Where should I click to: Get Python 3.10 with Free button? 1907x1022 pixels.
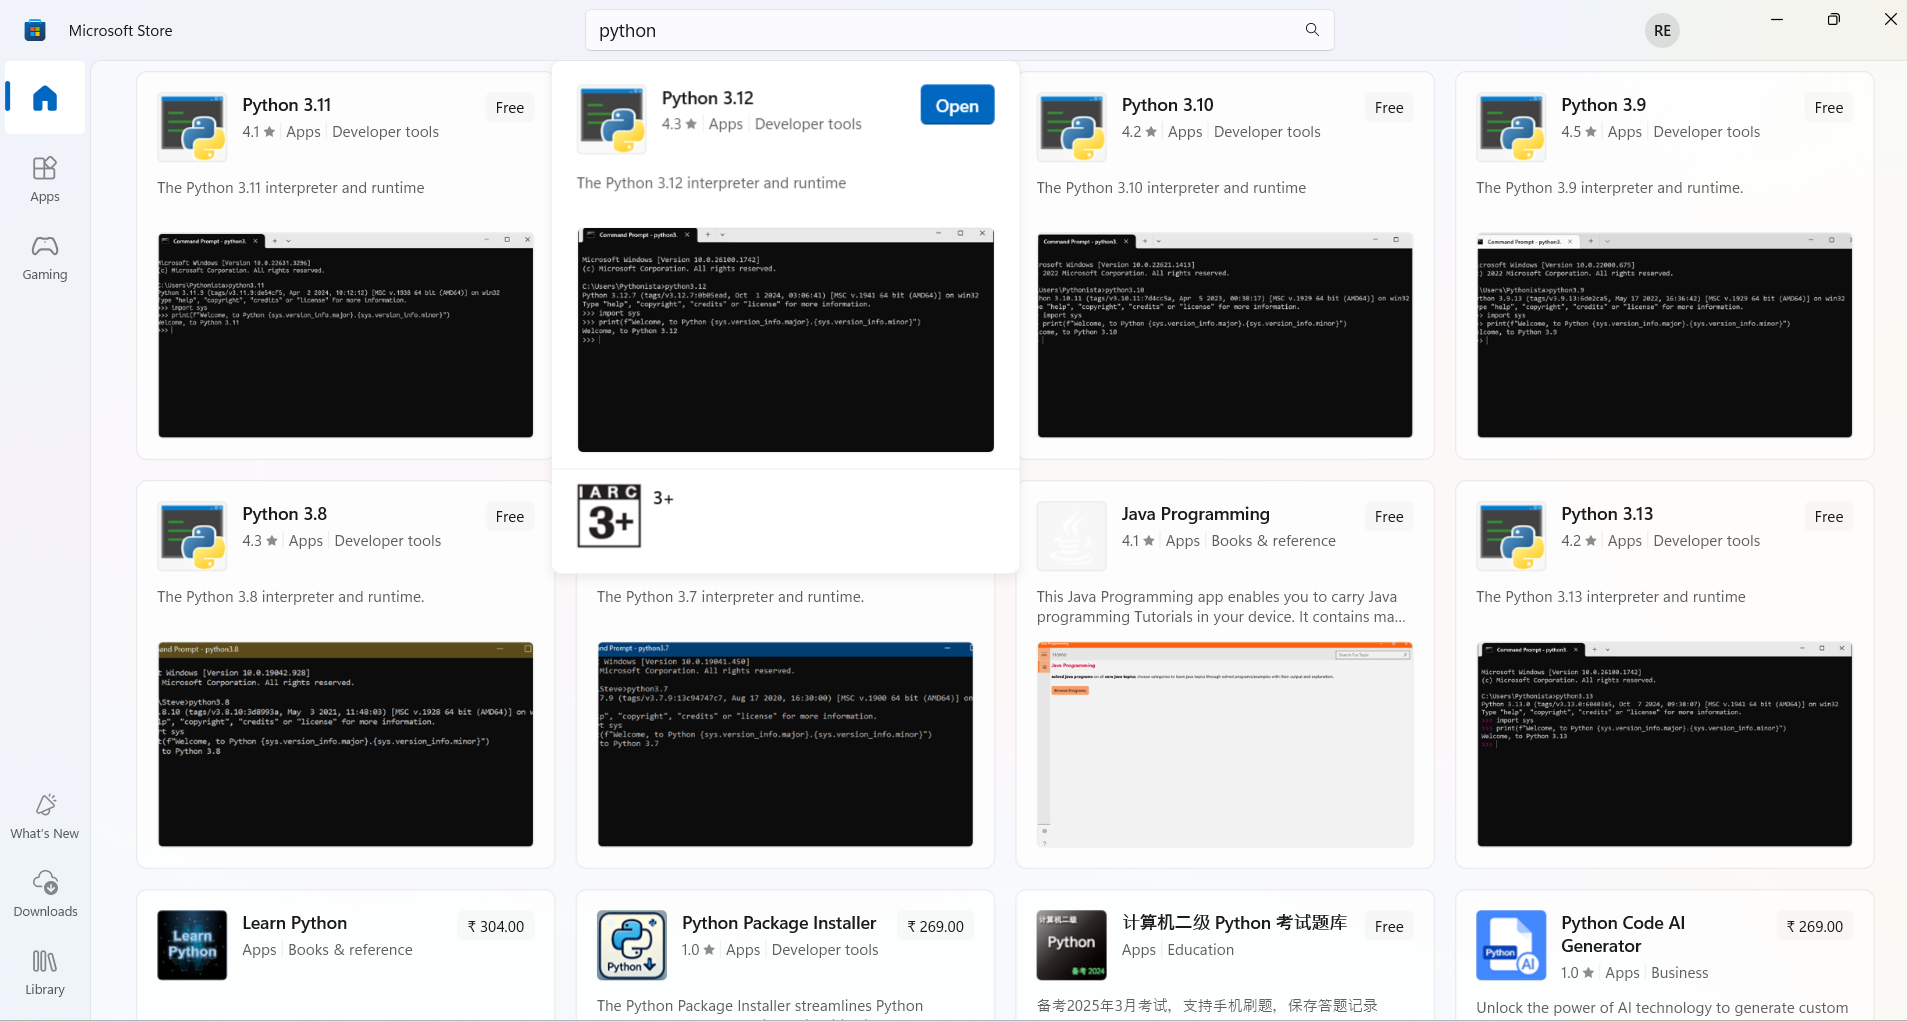tap(1389, 108)
